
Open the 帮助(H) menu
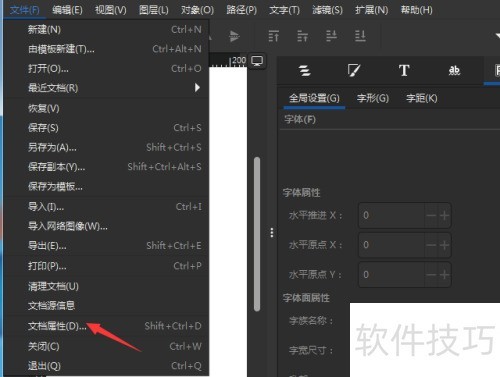click(416, 10)
